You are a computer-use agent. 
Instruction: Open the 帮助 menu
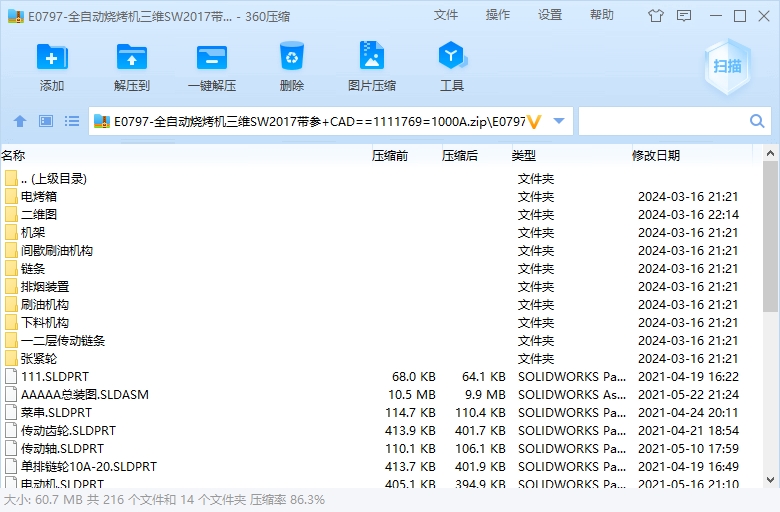(x=602, y=15)
